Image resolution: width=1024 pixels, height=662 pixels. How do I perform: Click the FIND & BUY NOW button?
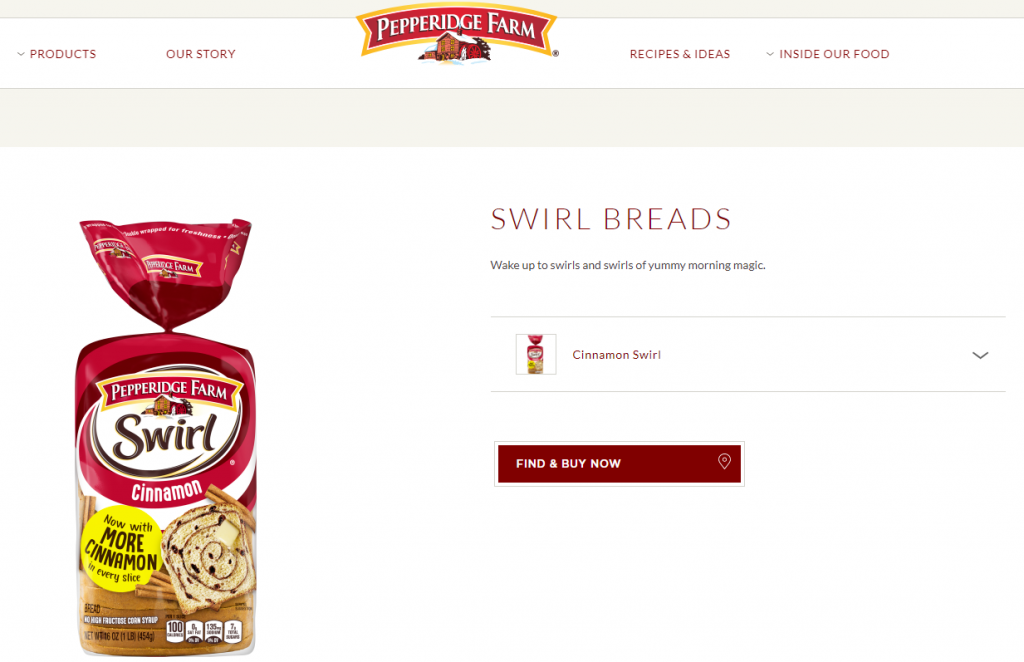tap(619, 464)
